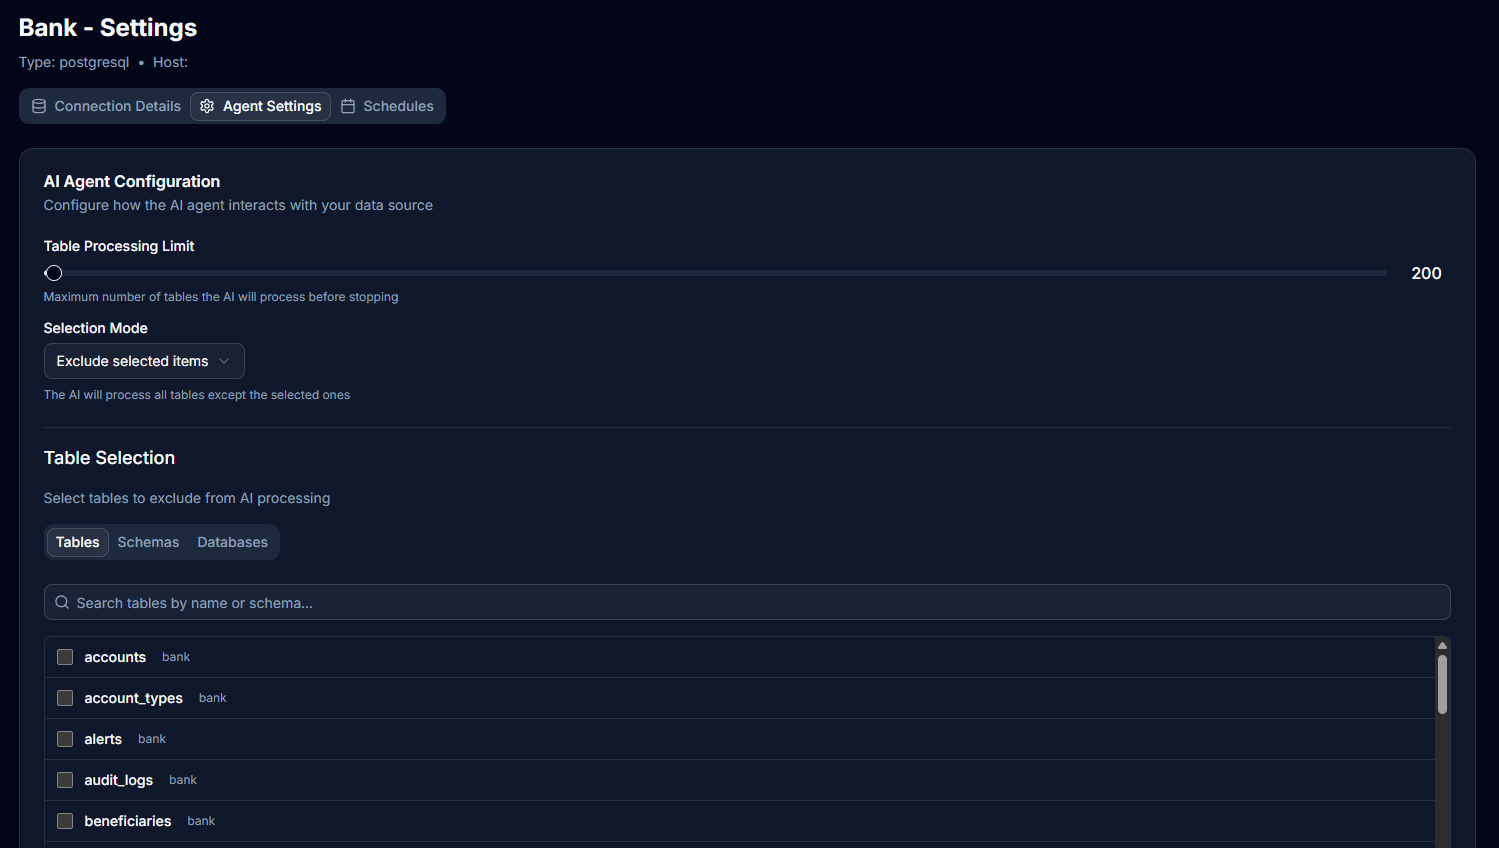The width and height of the screenshot is (1499, 848).
Task: Check the account_types table checkbox
Action: tap(65, 698)
